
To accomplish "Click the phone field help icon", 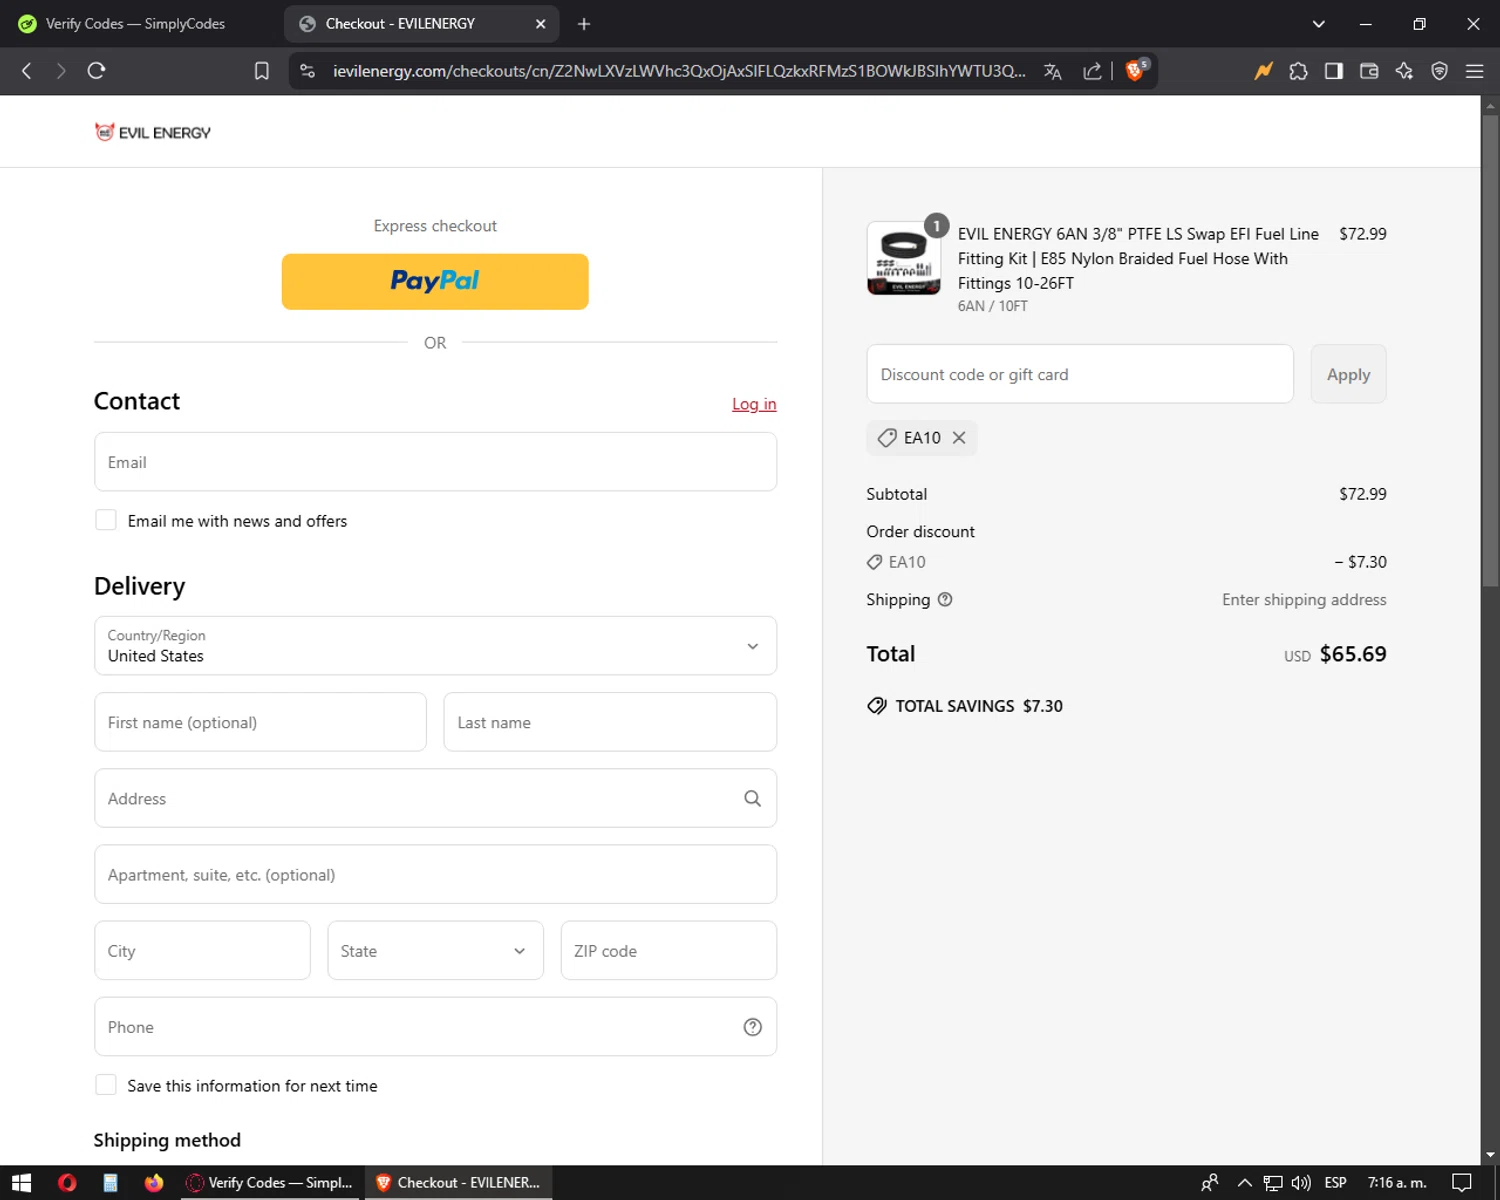I will pos(753,1027).
